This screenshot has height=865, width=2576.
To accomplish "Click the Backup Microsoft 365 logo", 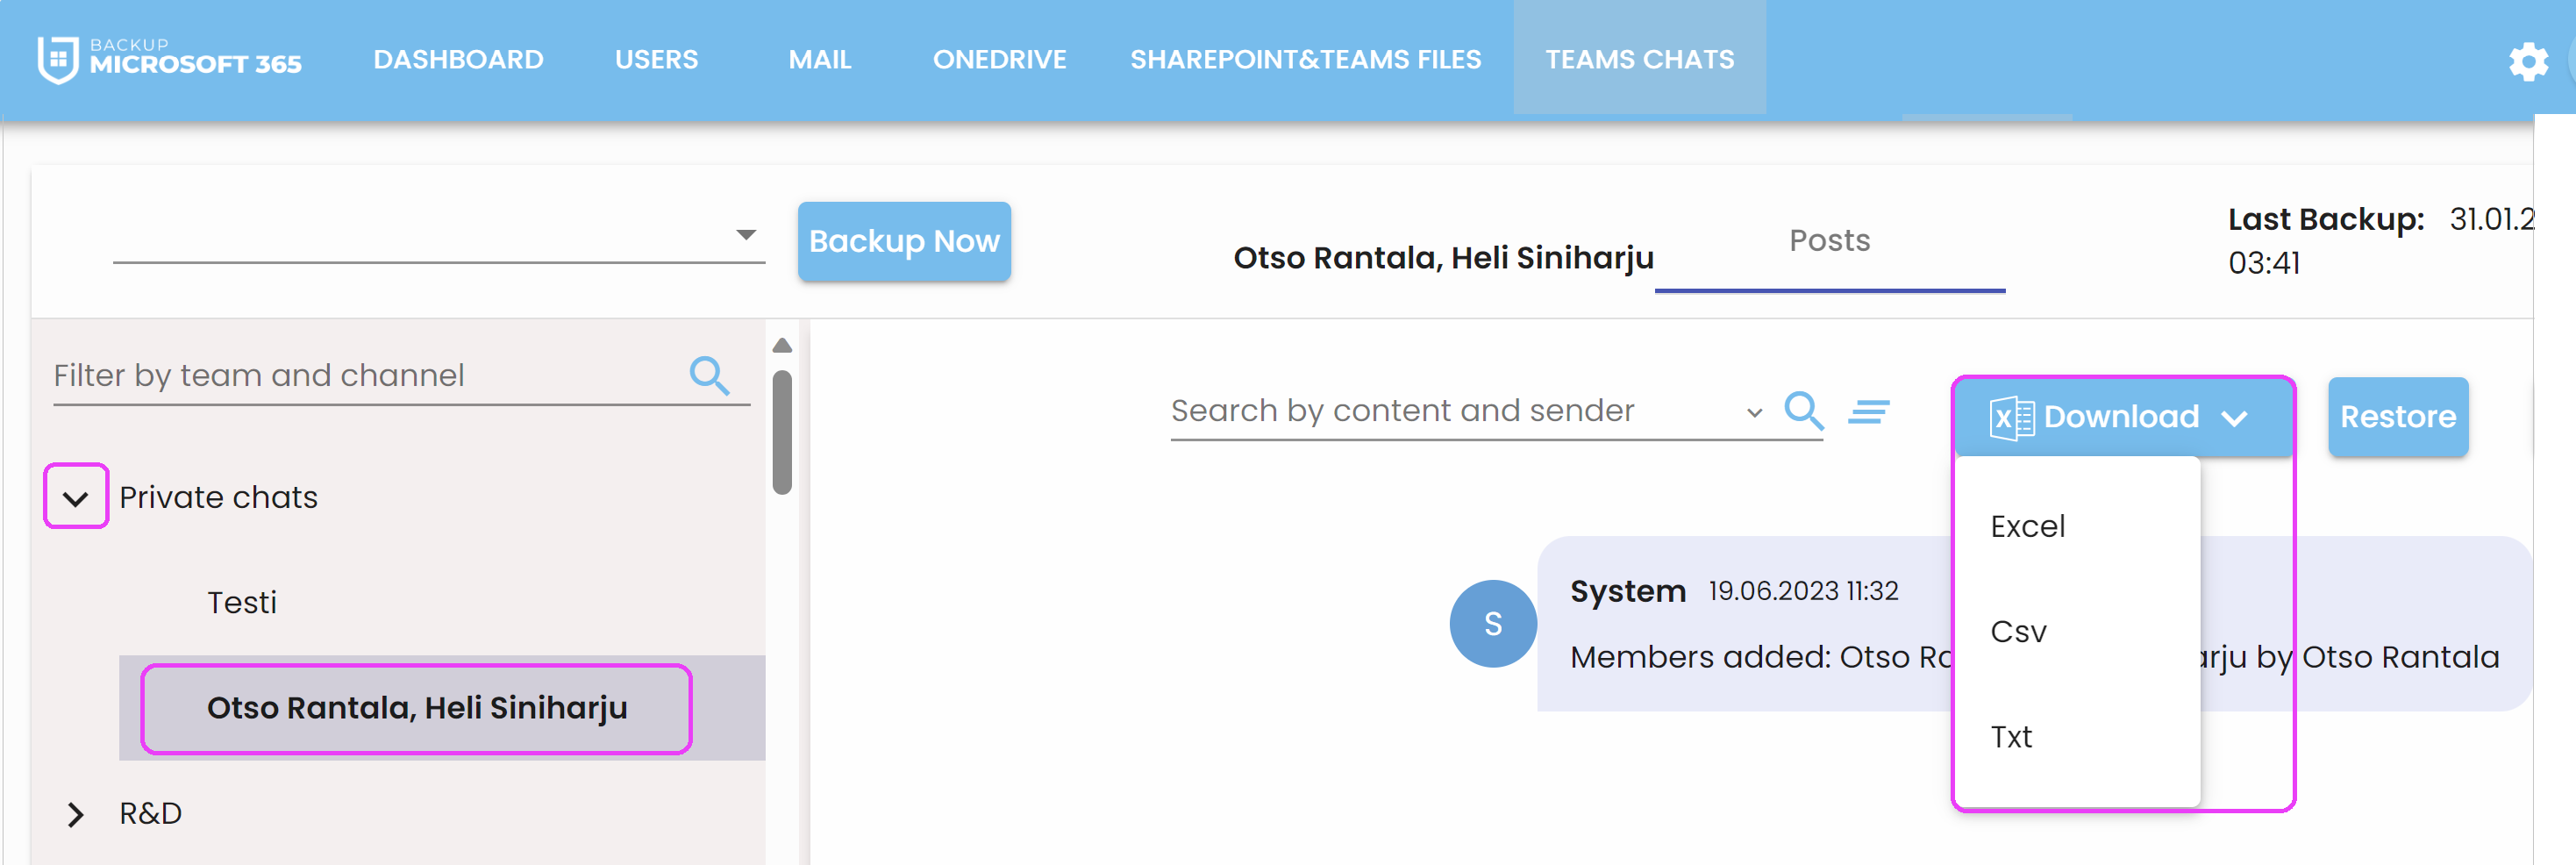I will [x=169, y=59].
